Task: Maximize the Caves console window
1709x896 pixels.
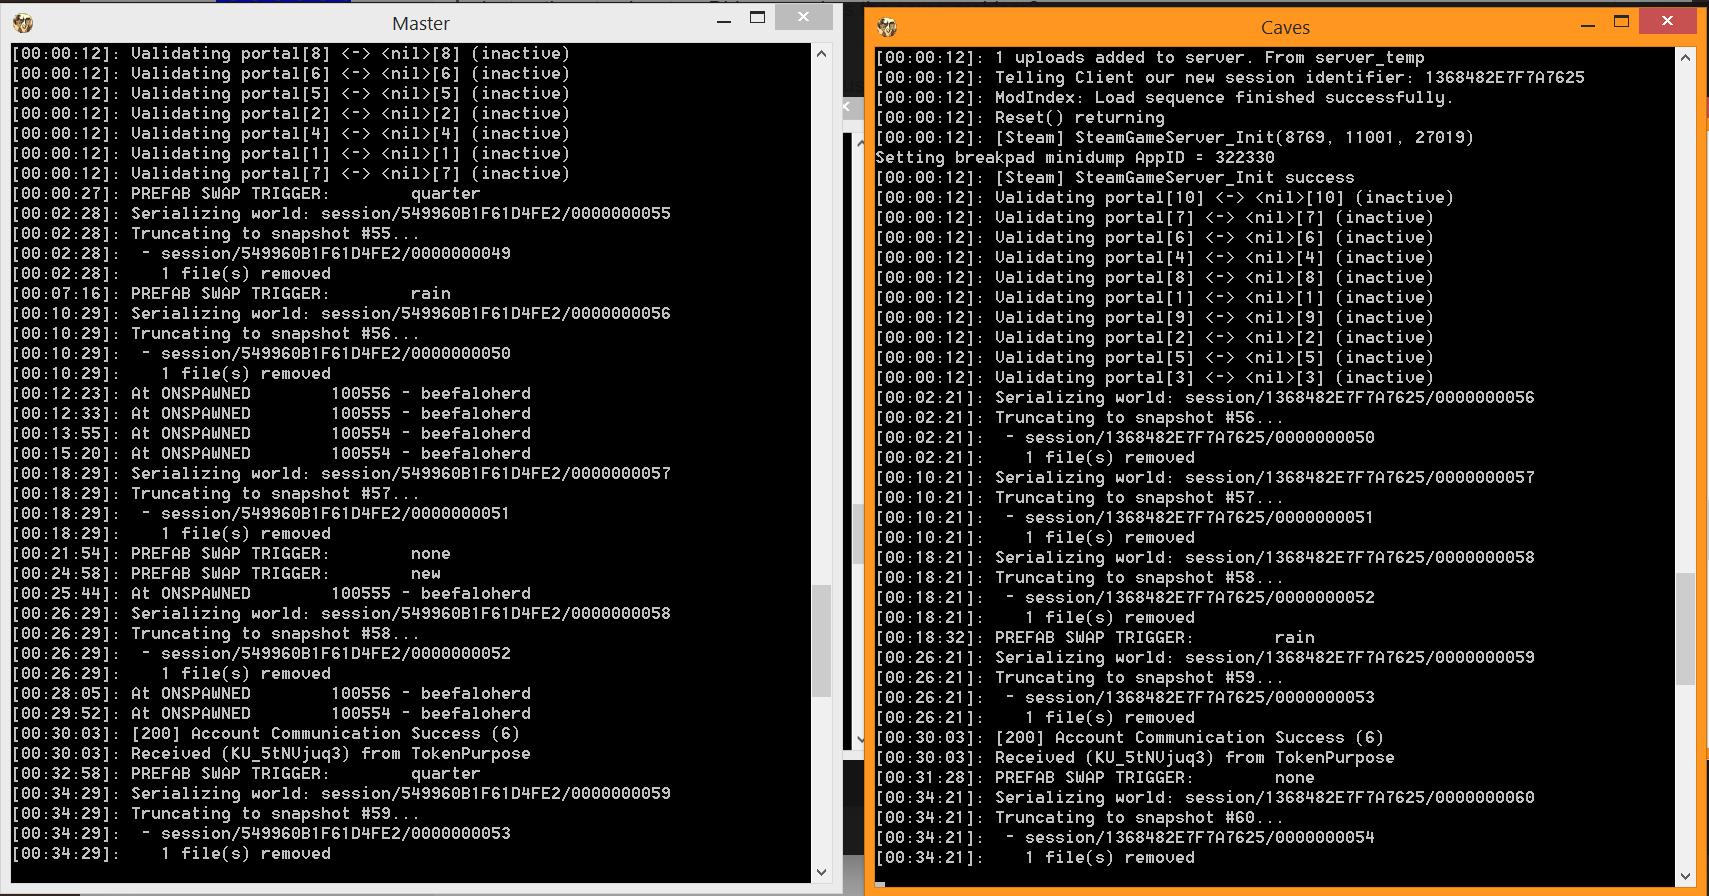Action: pos(1622,22)
